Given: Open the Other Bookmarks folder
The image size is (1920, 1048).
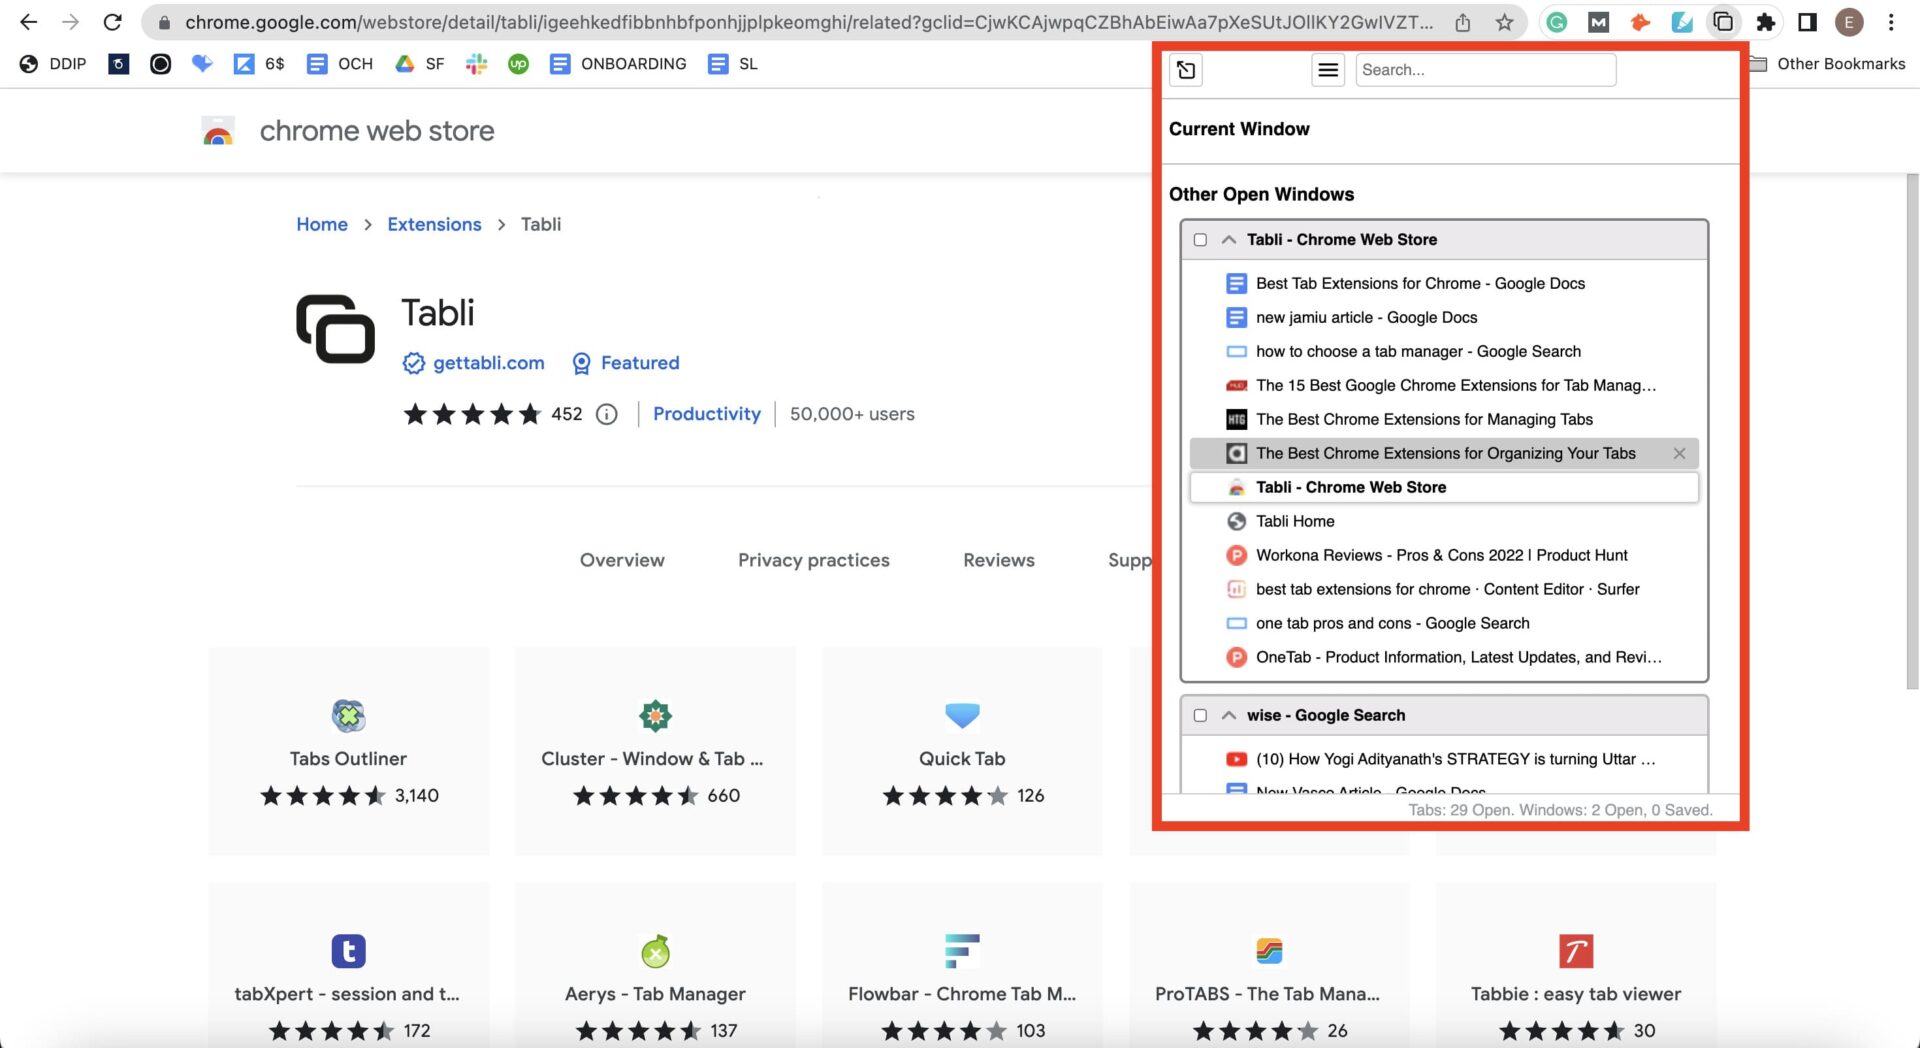Looking at the screenshot, I should (1827, 64).
